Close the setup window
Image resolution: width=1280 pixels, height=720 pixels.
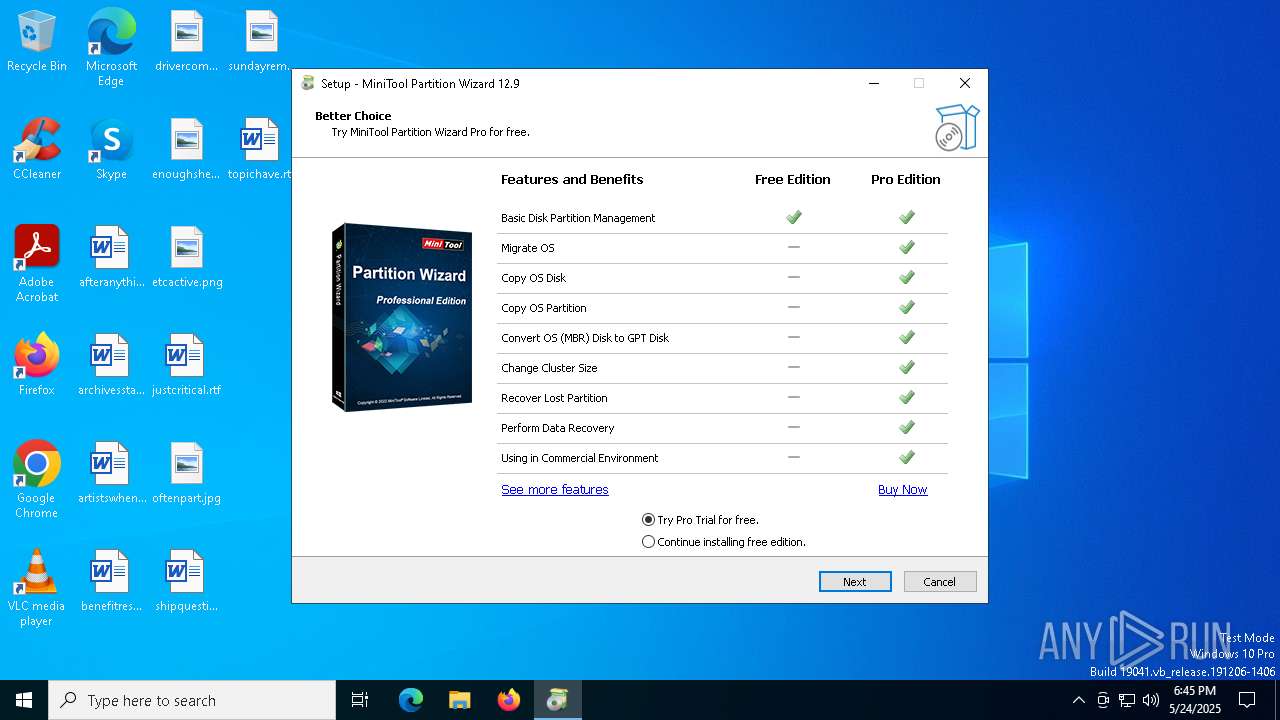(x=964, y=83)
